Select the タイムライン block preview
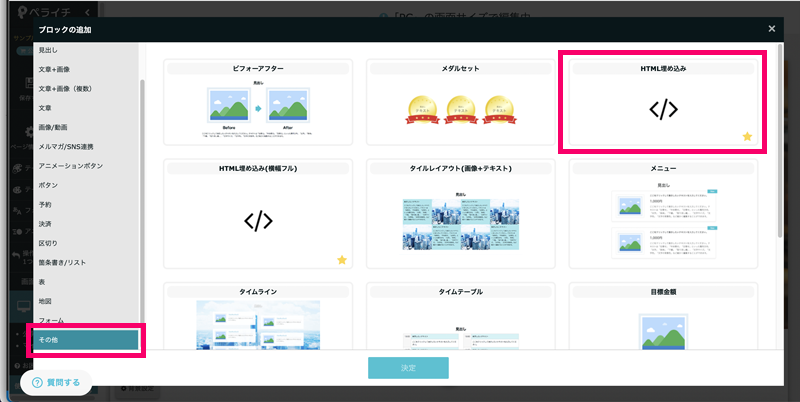Viewport: 800px width, 402px height. (257, 322)
